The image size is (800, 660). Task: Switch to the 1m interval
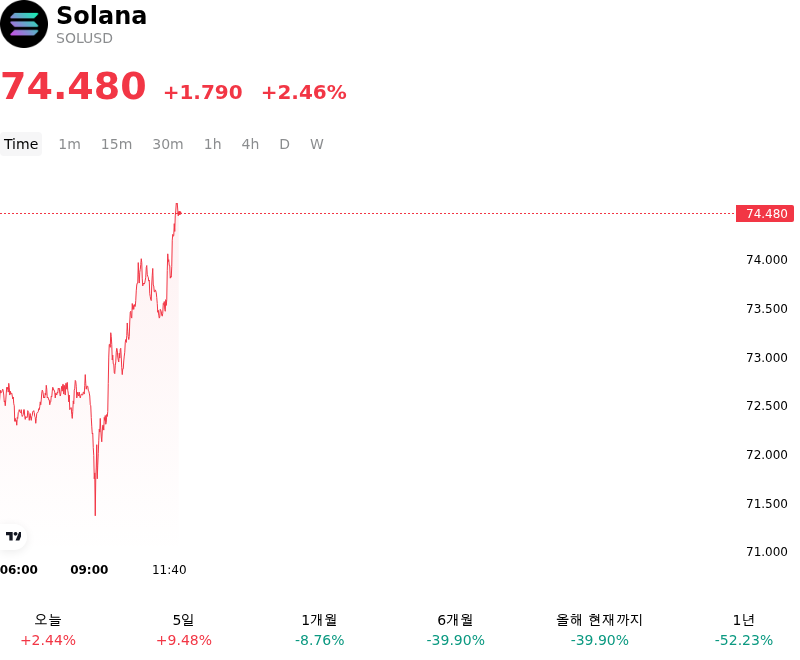click(69, 144)
